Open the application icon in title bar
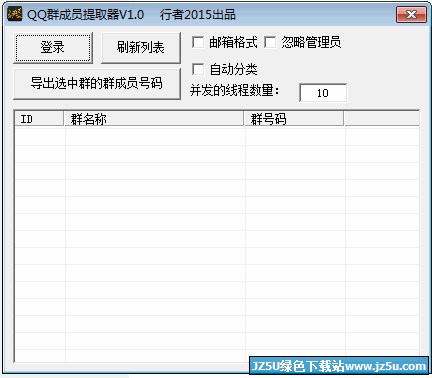Image resolution: width=432 pixels, height=378 pixels. pos(15,14)
